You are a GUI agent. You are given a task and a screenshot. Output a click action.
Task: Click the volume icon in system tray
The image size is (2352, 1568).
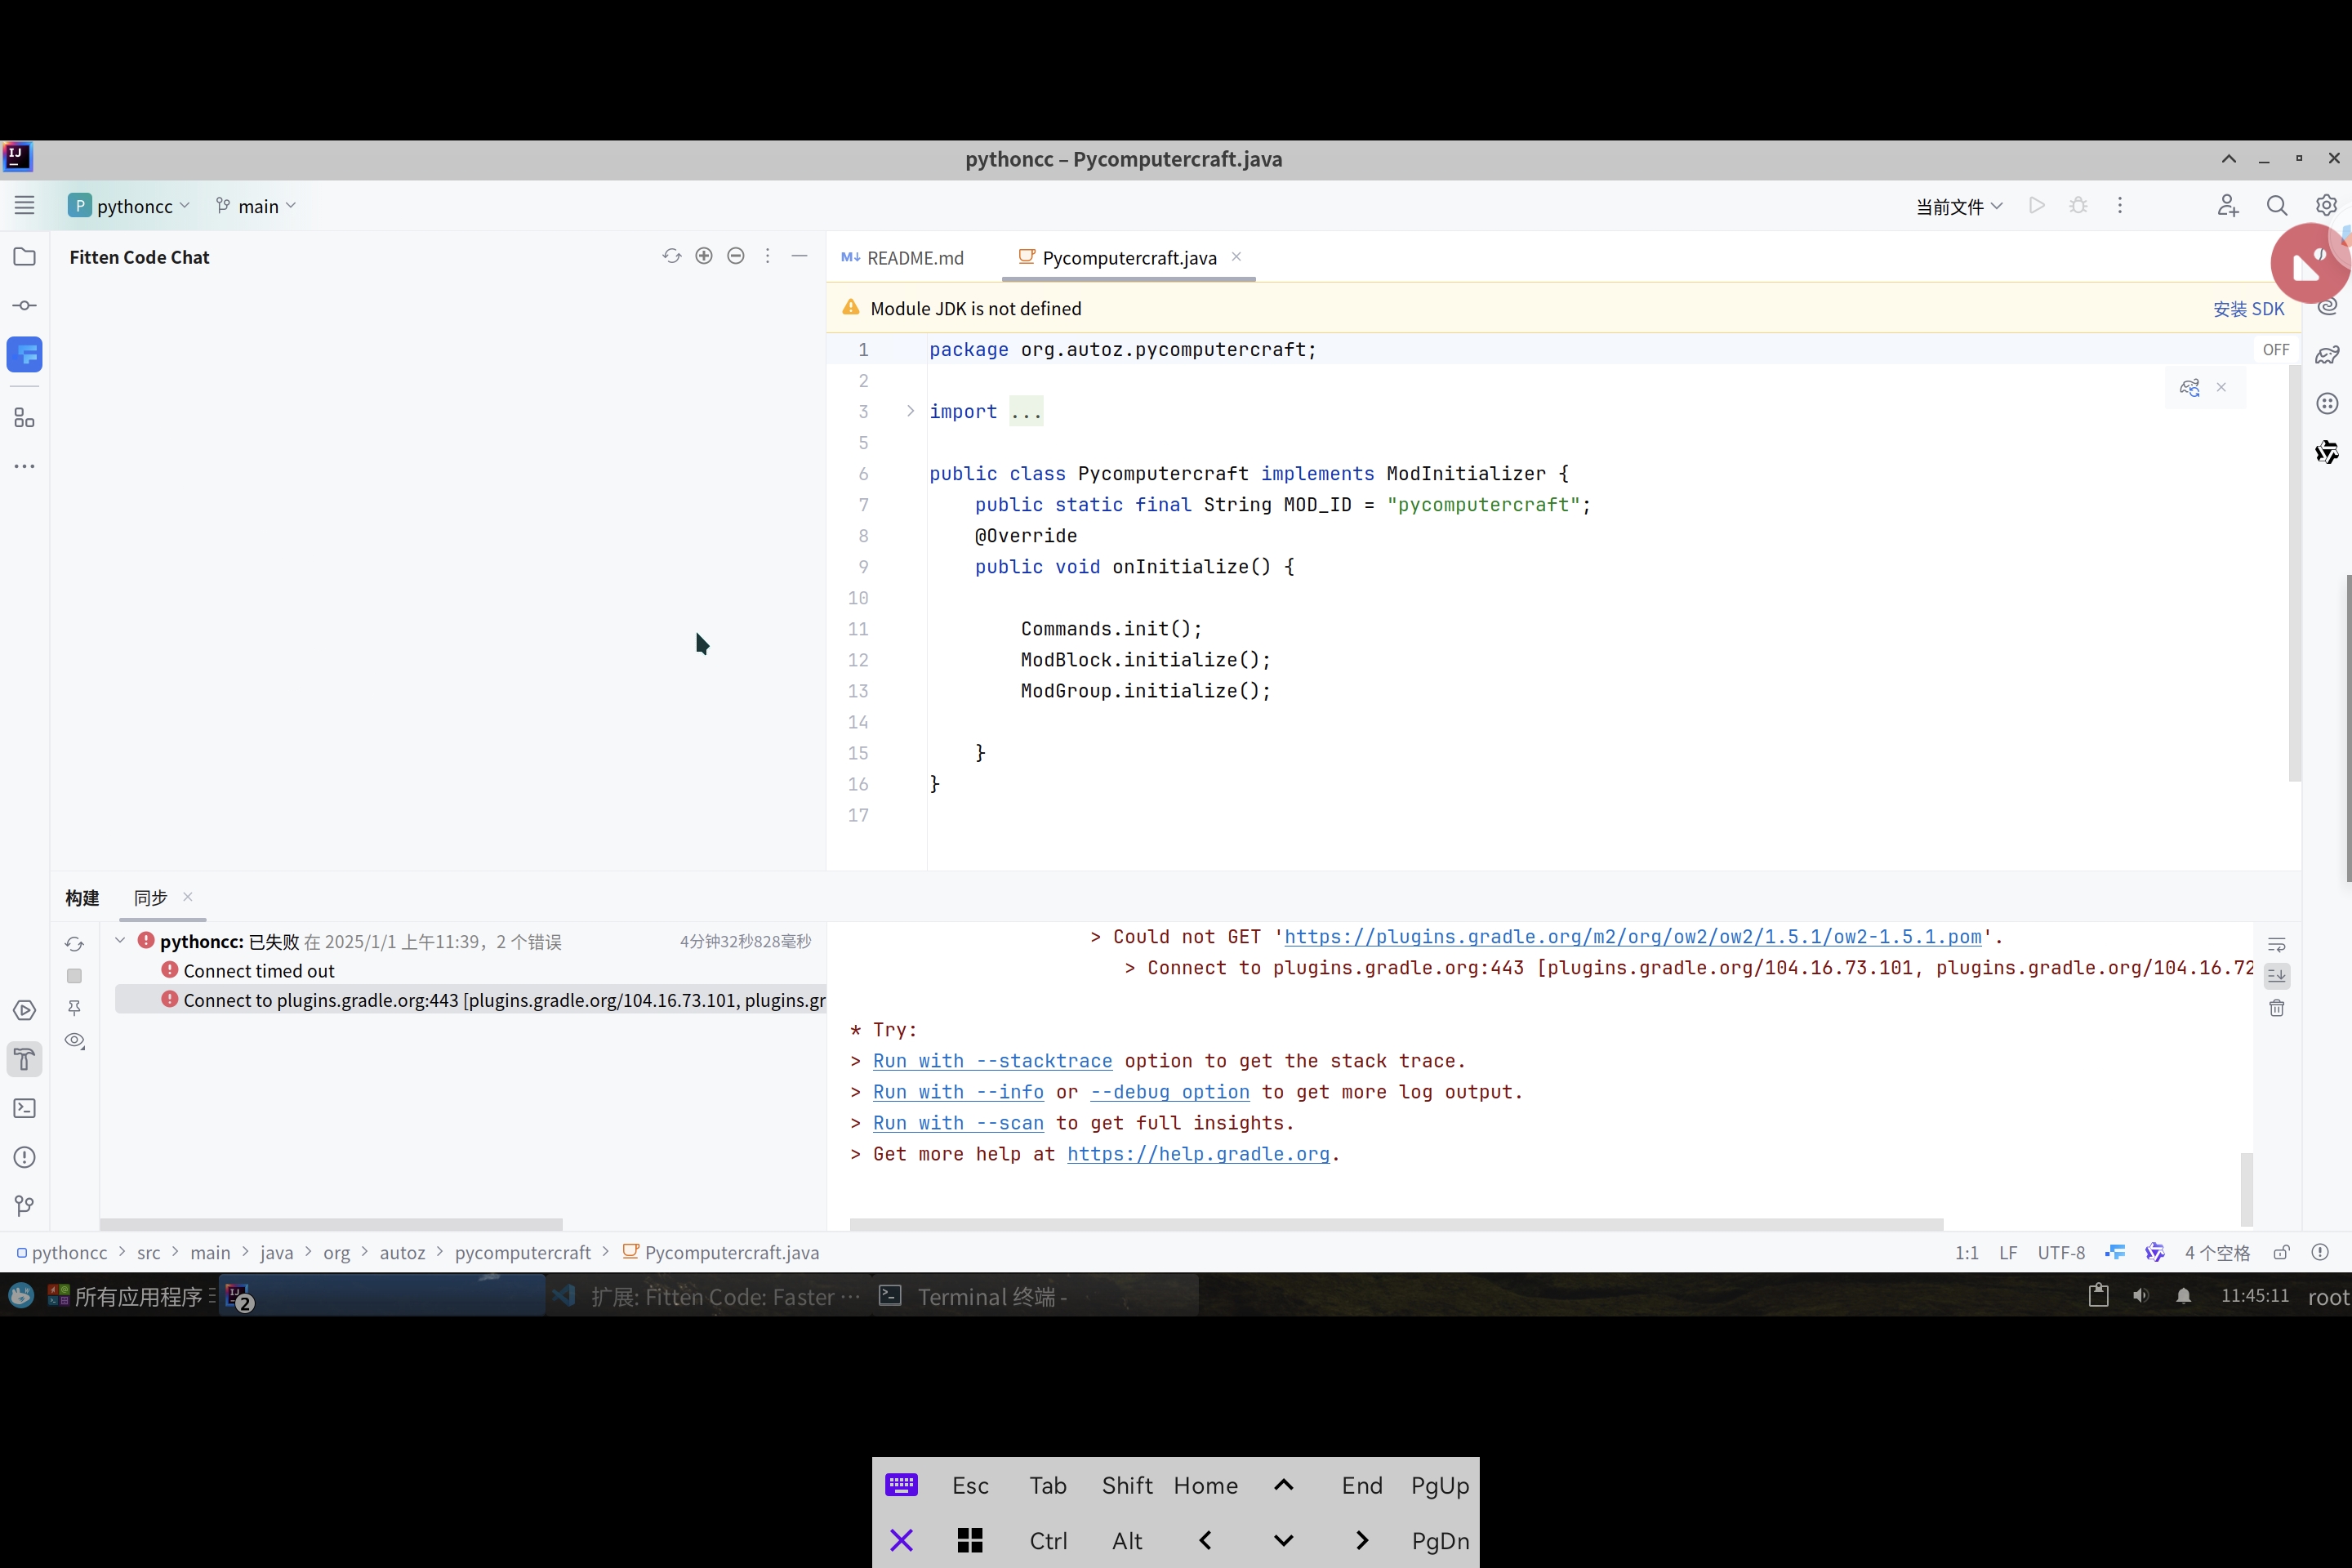tap(2141, 1296)
